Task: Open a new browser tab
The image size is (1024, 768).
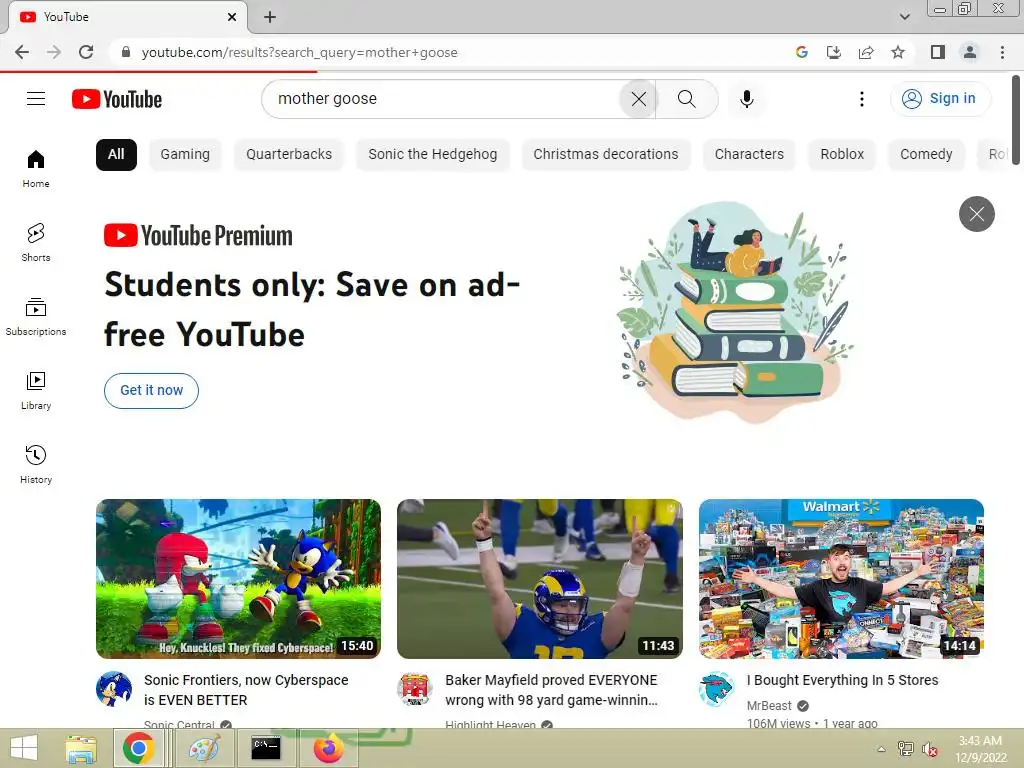Action: [270, 17]
